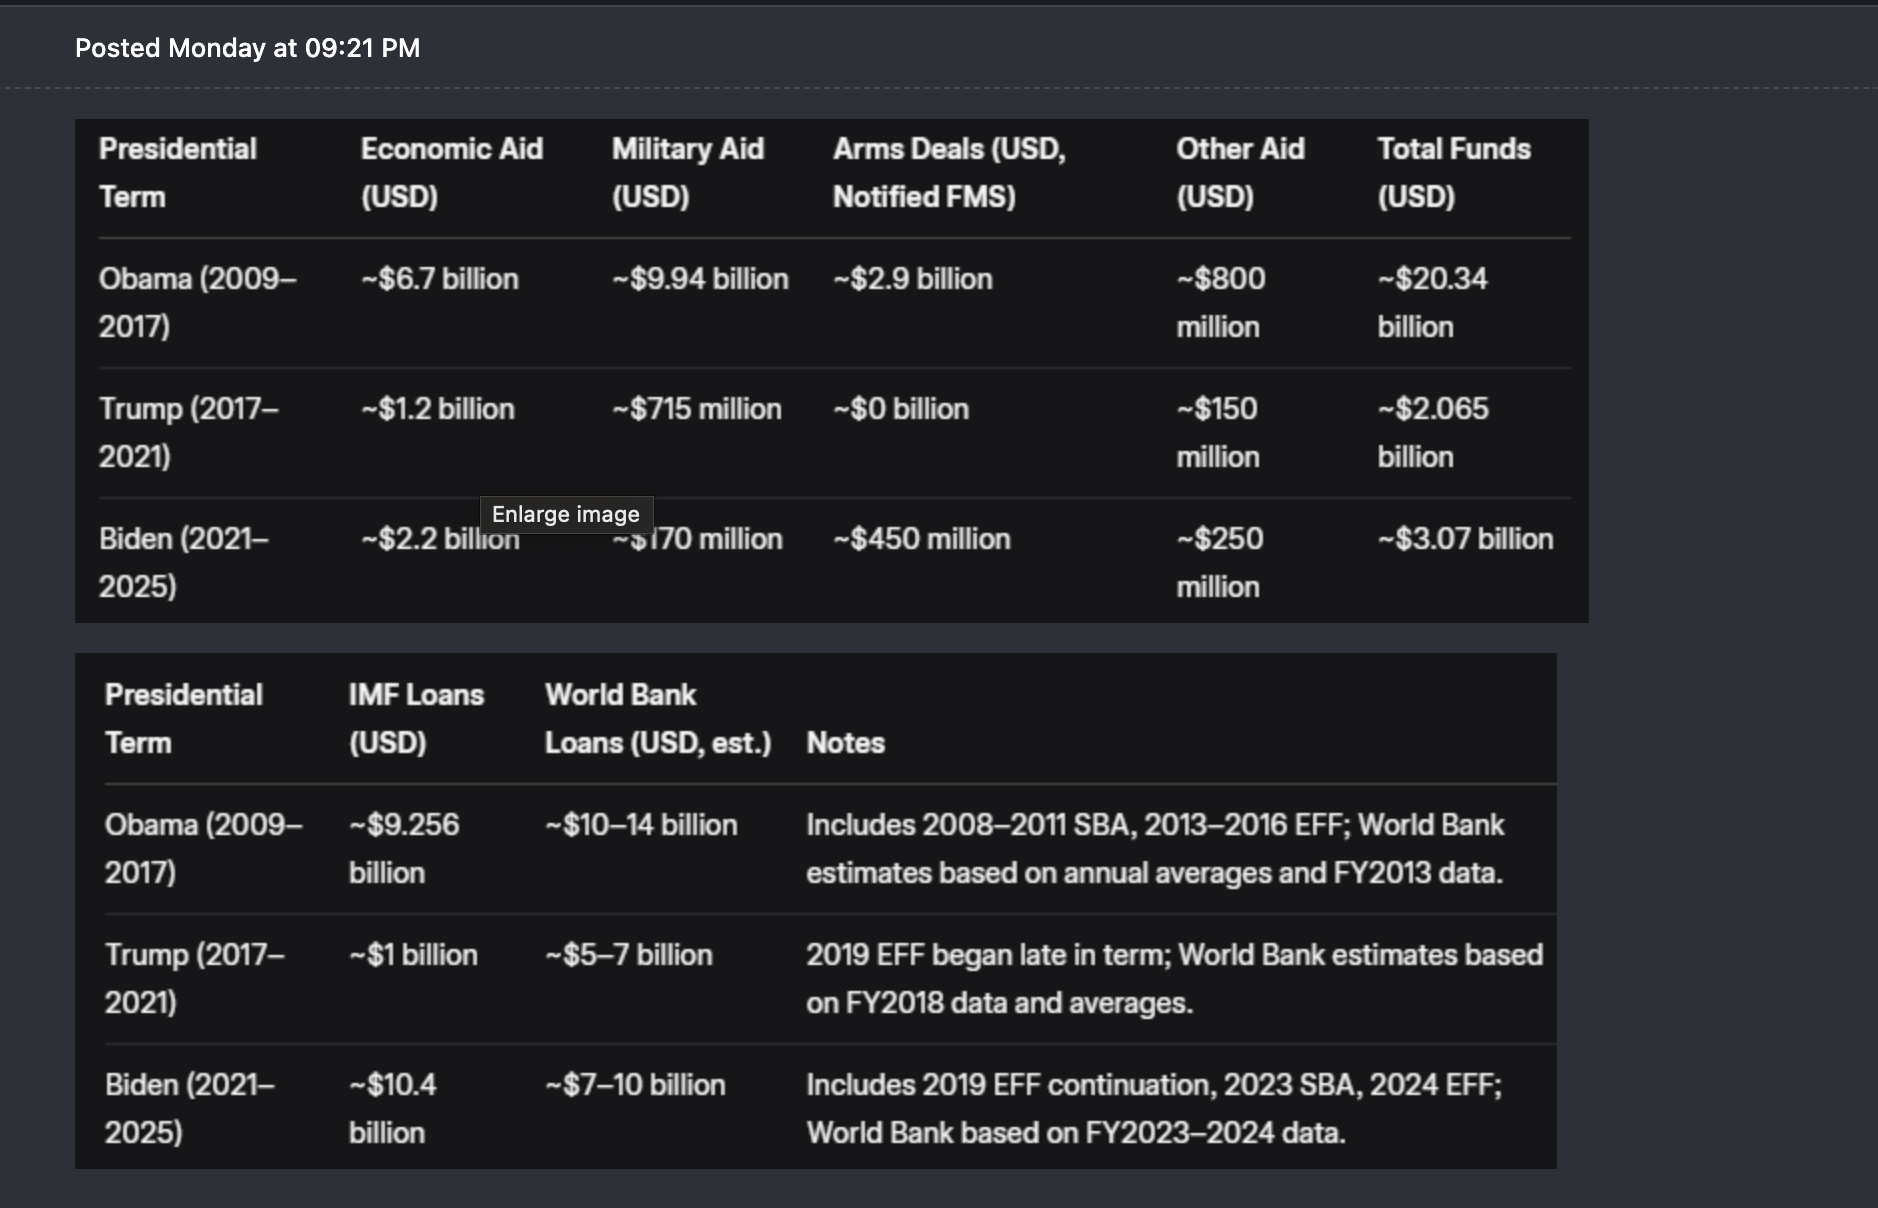Open the IMF and World Bank loans image

tap(815, 911)
